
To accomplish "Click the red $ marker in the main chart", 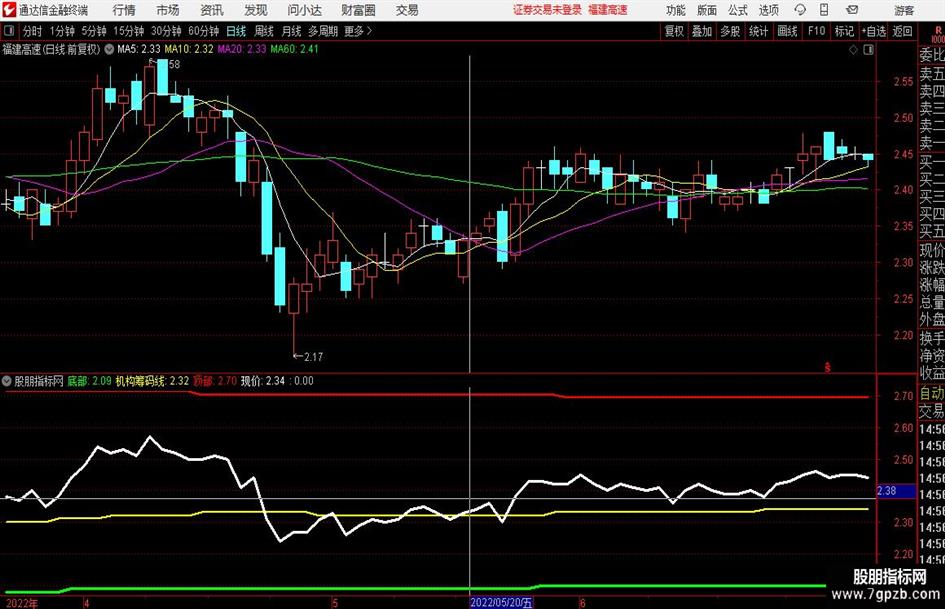I will point(827,367).
